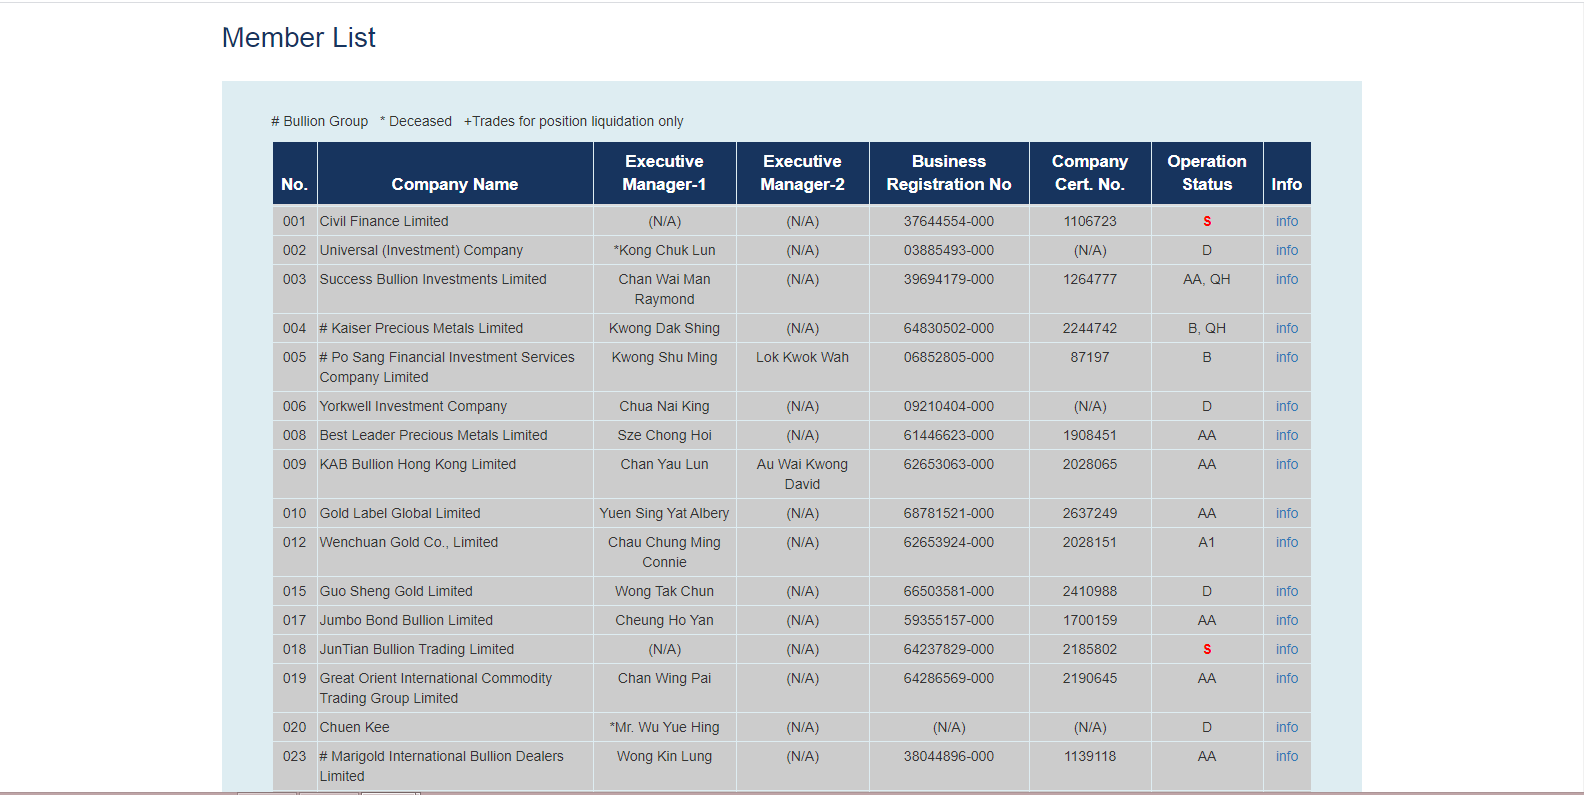This screenshot has height=795, width=1584.
Task: Click info link for Great Orient International
Action: (x=1286, y=678)
